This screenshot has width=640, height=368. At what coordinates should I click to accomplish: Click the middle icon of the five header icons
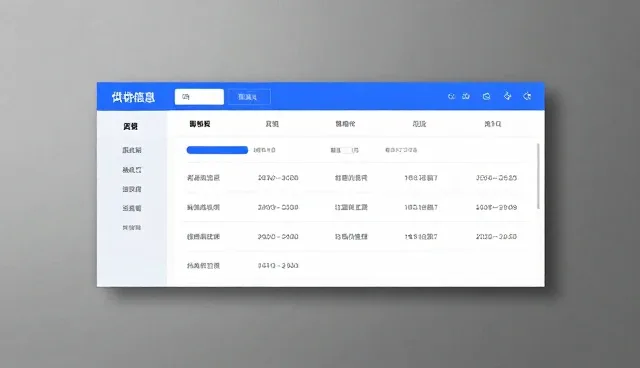tap(486, 96)
